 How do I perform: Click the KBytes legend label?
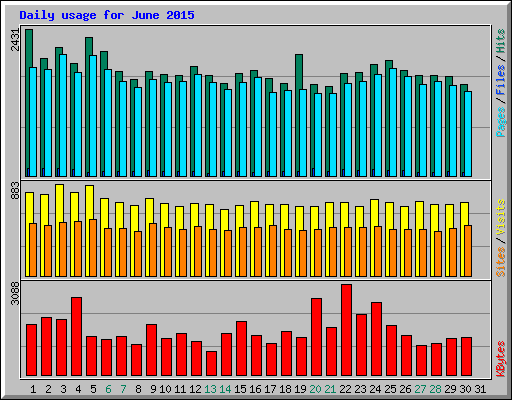(501, 359)
